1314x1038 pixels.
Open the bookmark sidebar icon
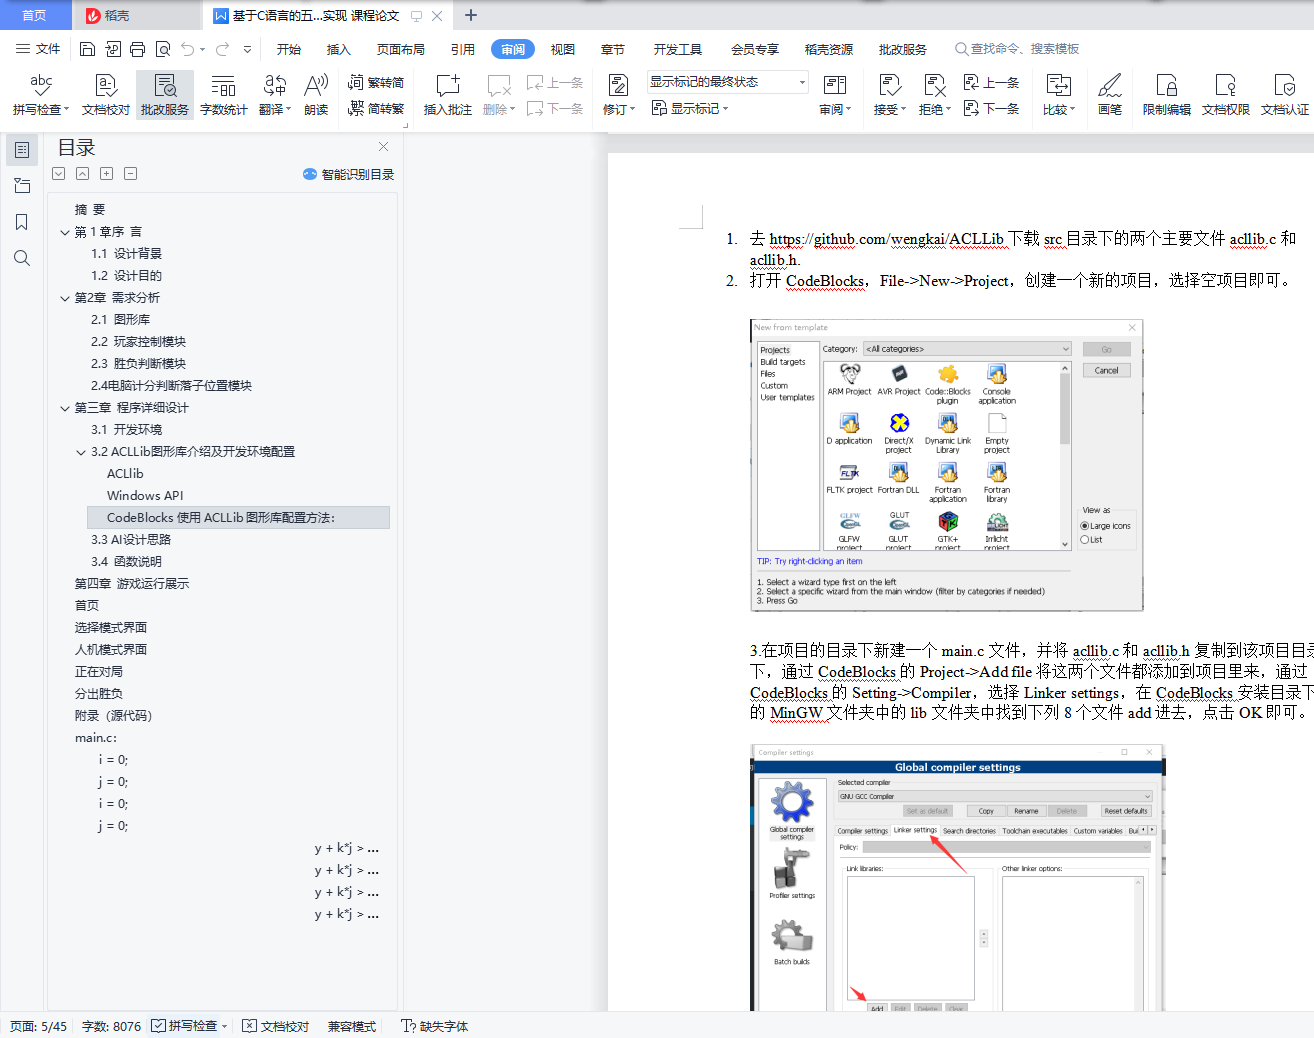point(22,222)
